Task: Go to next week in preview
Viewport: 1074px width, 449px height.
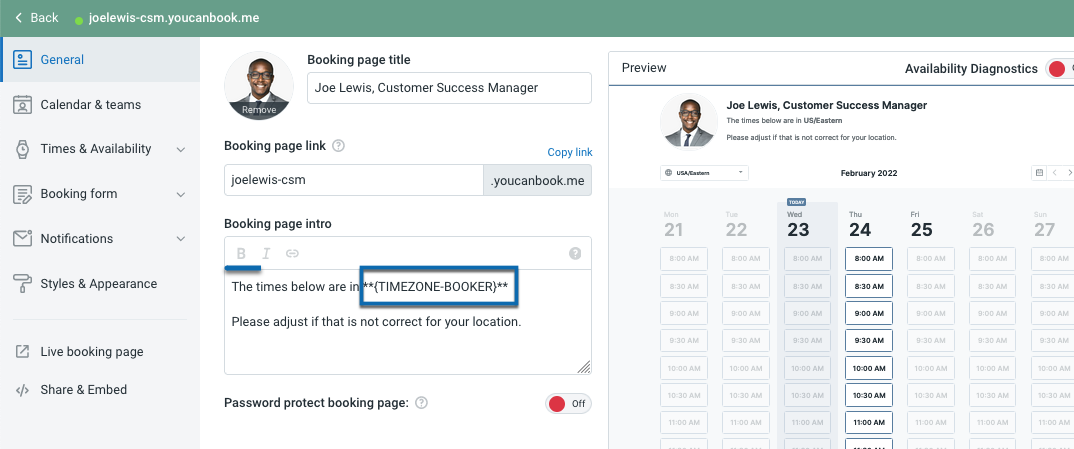Action: [1068, 173]
